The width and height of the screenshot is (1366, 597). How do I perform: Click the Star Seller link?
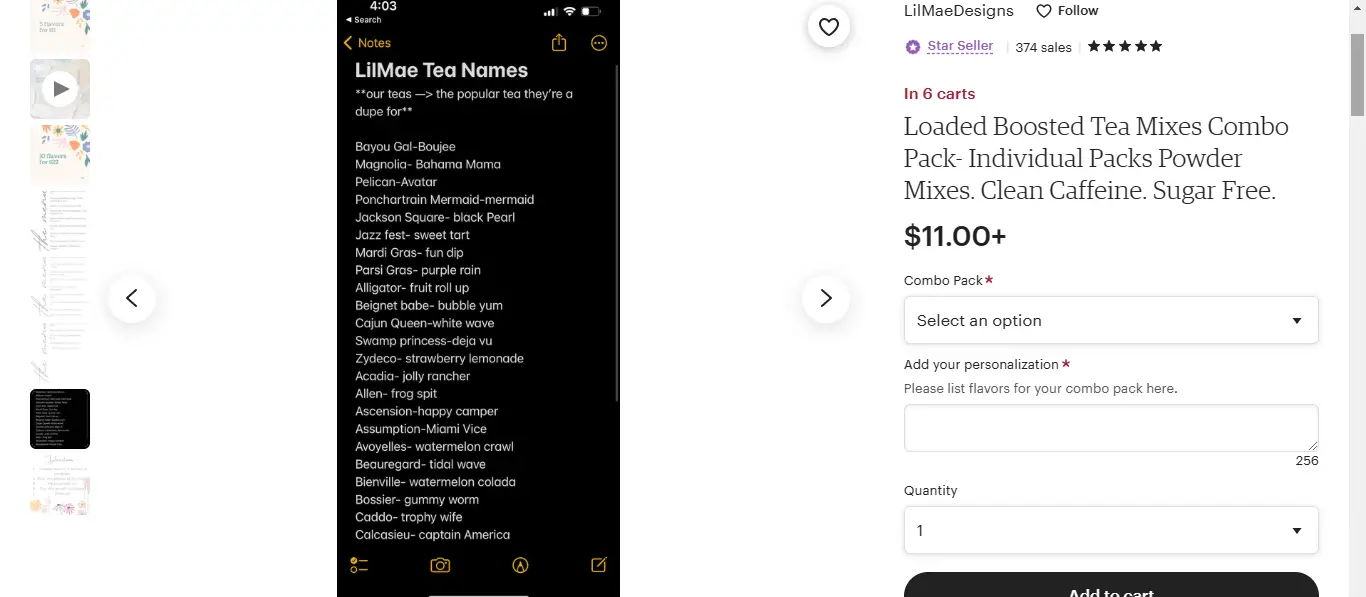pyautogui.click(x=959, y=46)
